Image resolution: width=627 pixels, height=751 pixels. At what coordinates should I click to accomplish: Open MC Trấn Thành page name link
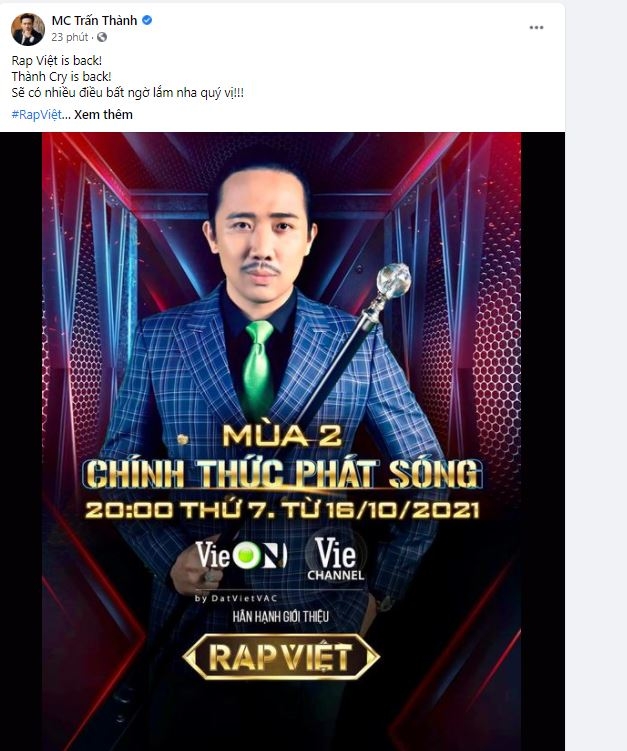[94, 20]
